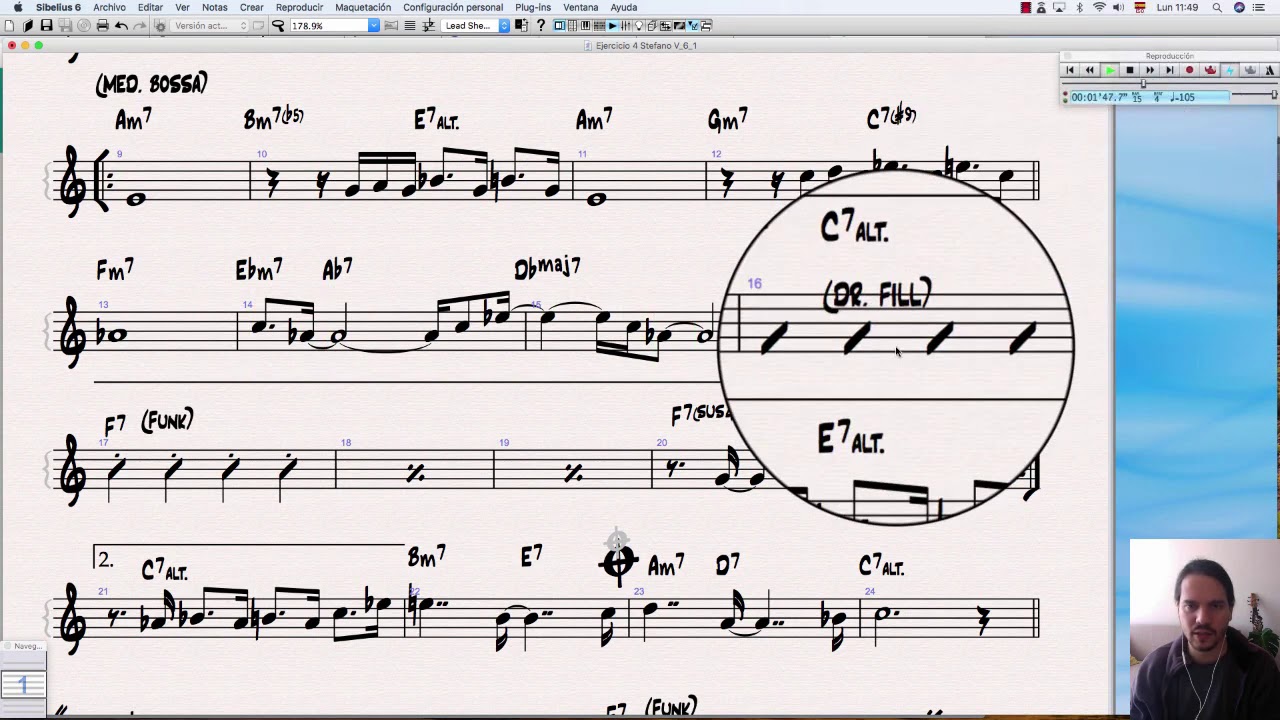Toggle the grey Live Tempo record icon
Image resolution: width=1280 pixels, height=720 pixels.
[x=1250, y=70]
